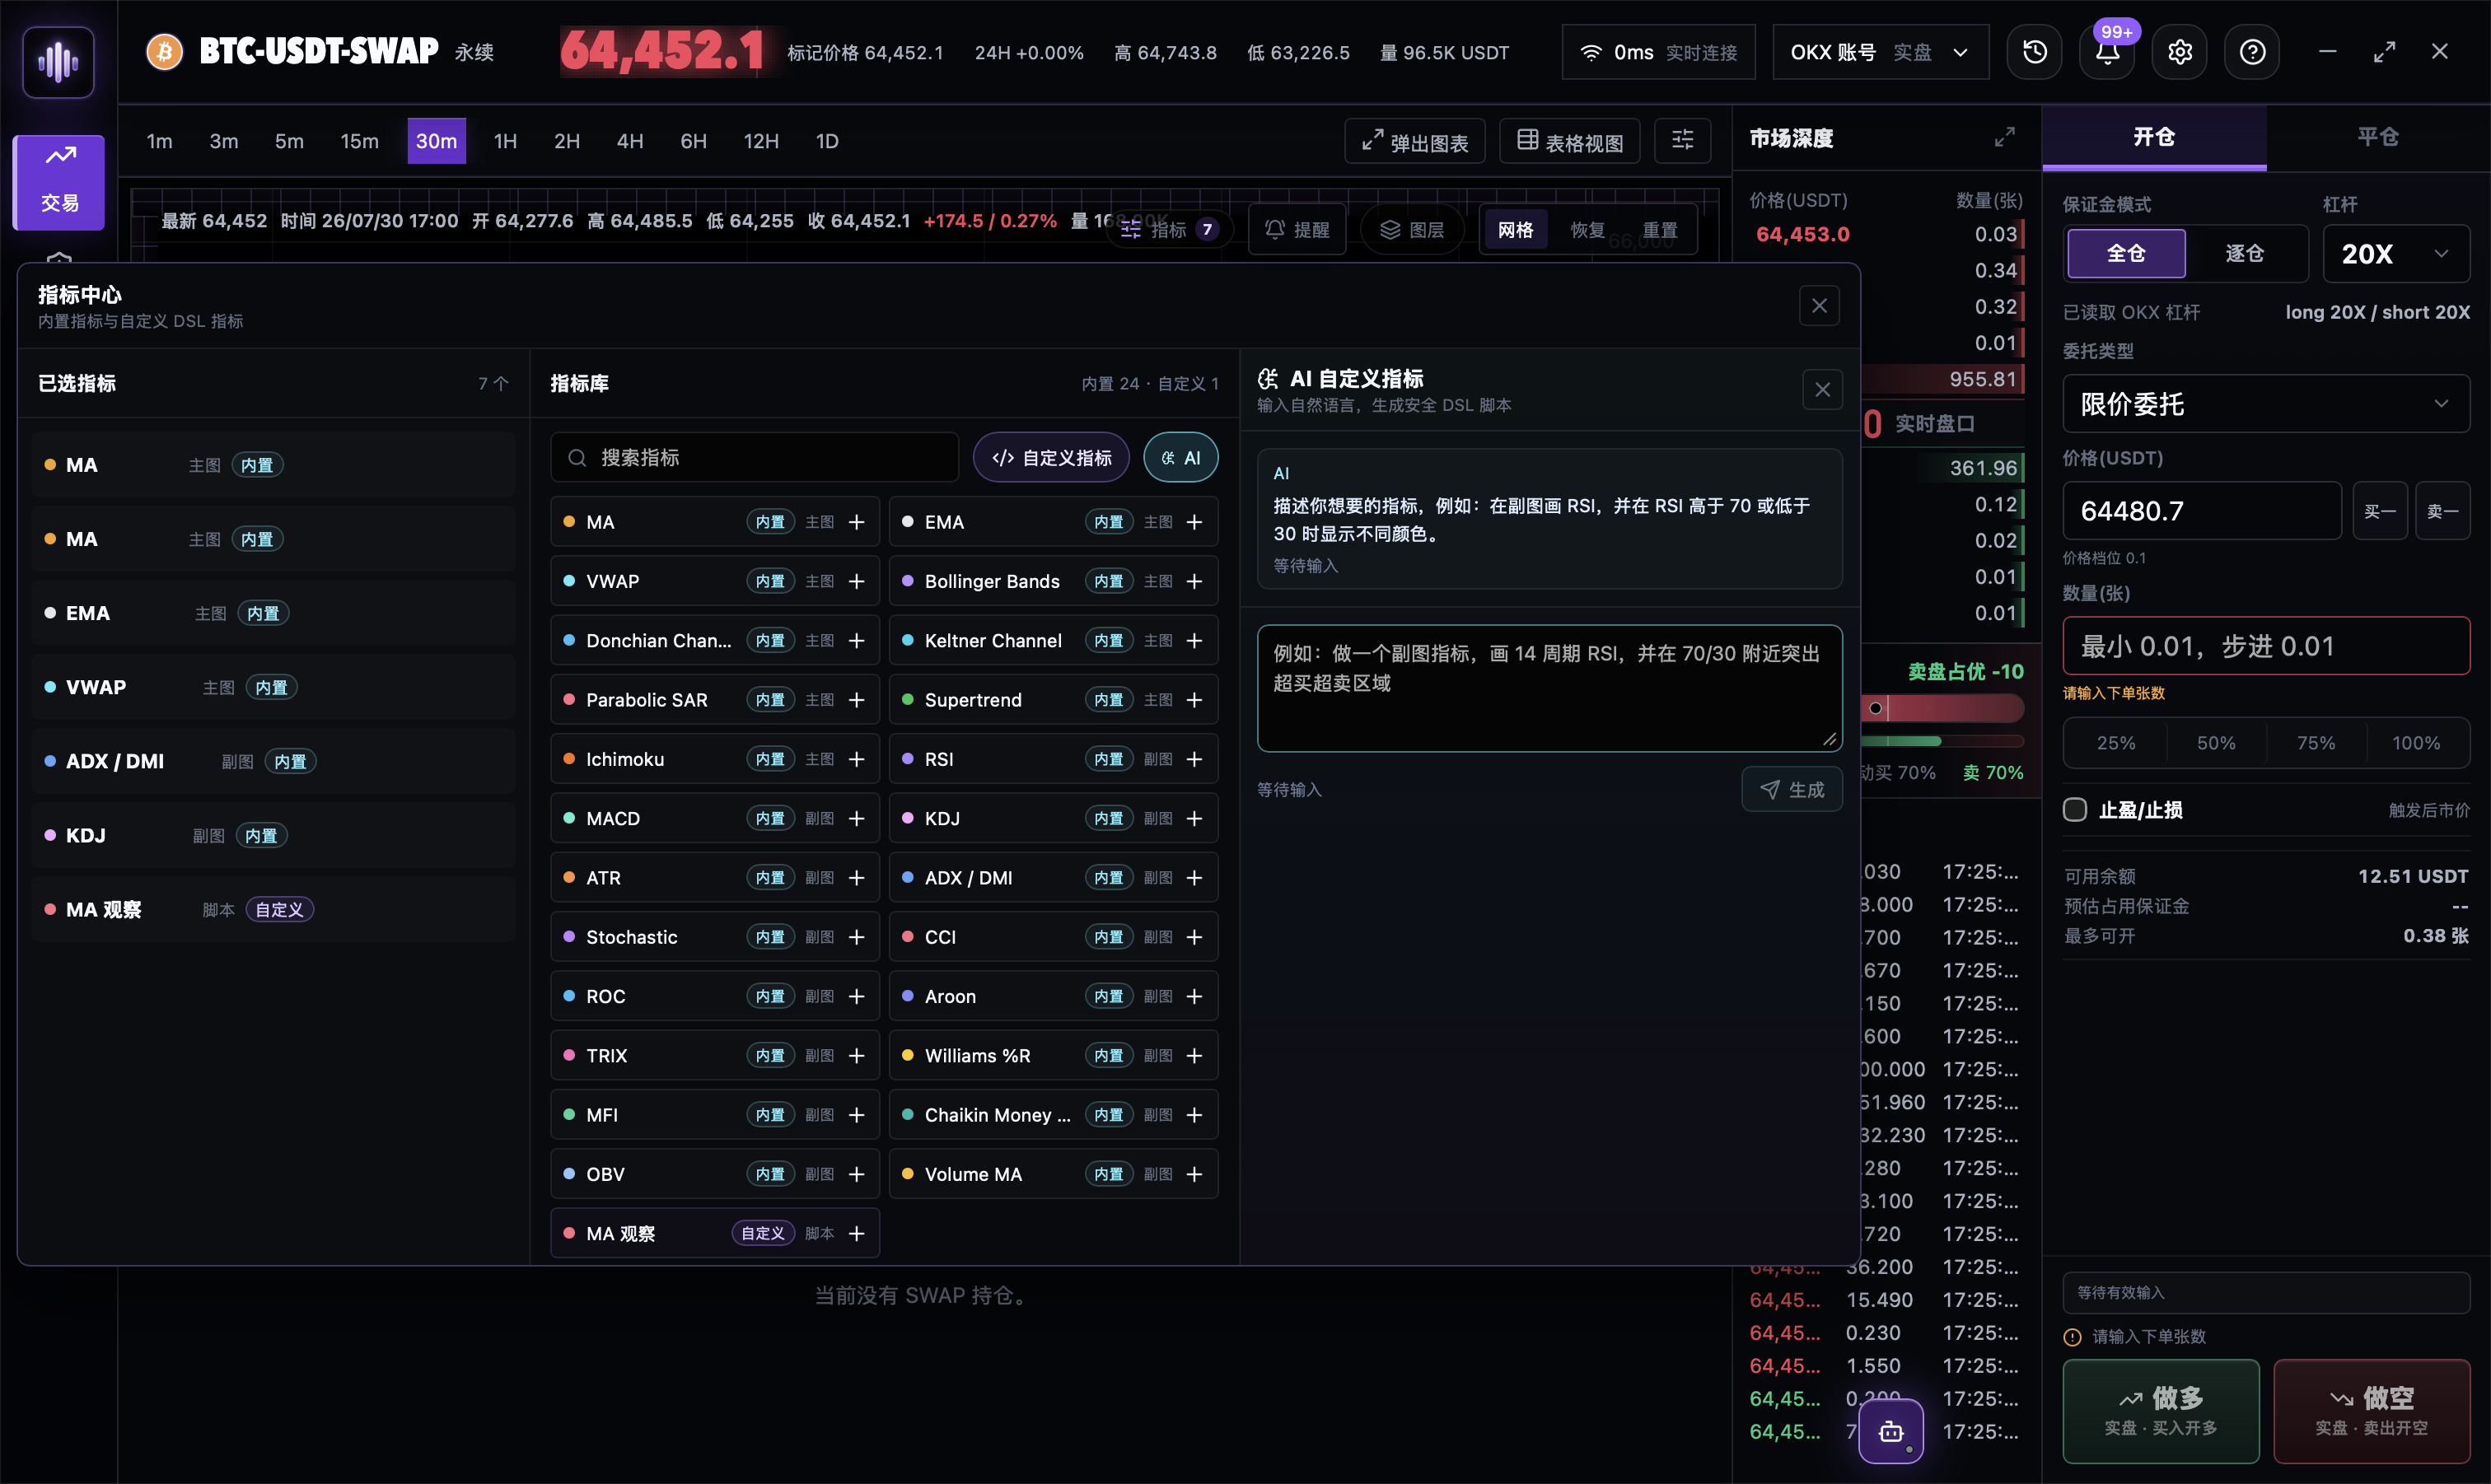This screenshot has height=1484, width=2491.
Task: Click the 提醒 alert button
Action: pyautogui.click(x=1297, y=230)
